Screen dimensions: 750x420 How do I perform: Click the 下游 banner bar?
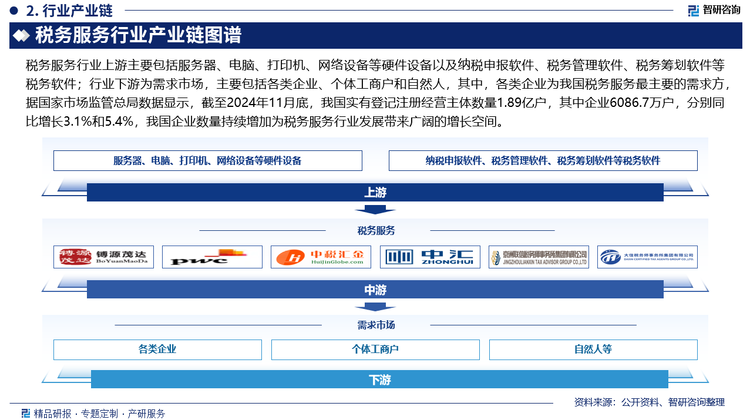pos(379,379)
